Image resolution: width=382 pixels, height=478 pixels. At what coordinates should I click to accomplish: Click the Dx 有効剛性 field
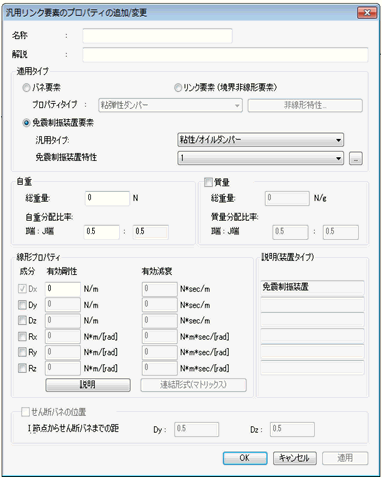(x=63, y=289)
